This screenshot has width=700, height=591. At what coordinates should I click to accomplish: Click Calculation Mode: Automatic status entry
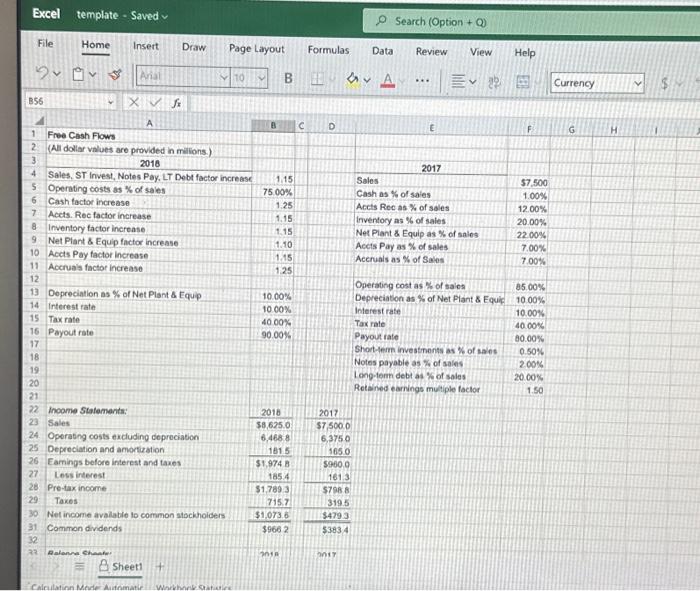[88, 587]
